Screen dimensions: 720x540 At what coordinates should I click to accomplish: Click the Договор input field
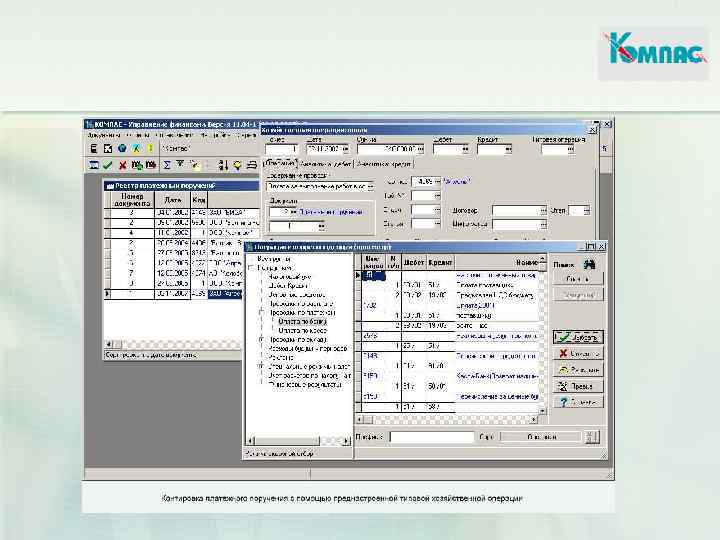[x=516, y=210]
